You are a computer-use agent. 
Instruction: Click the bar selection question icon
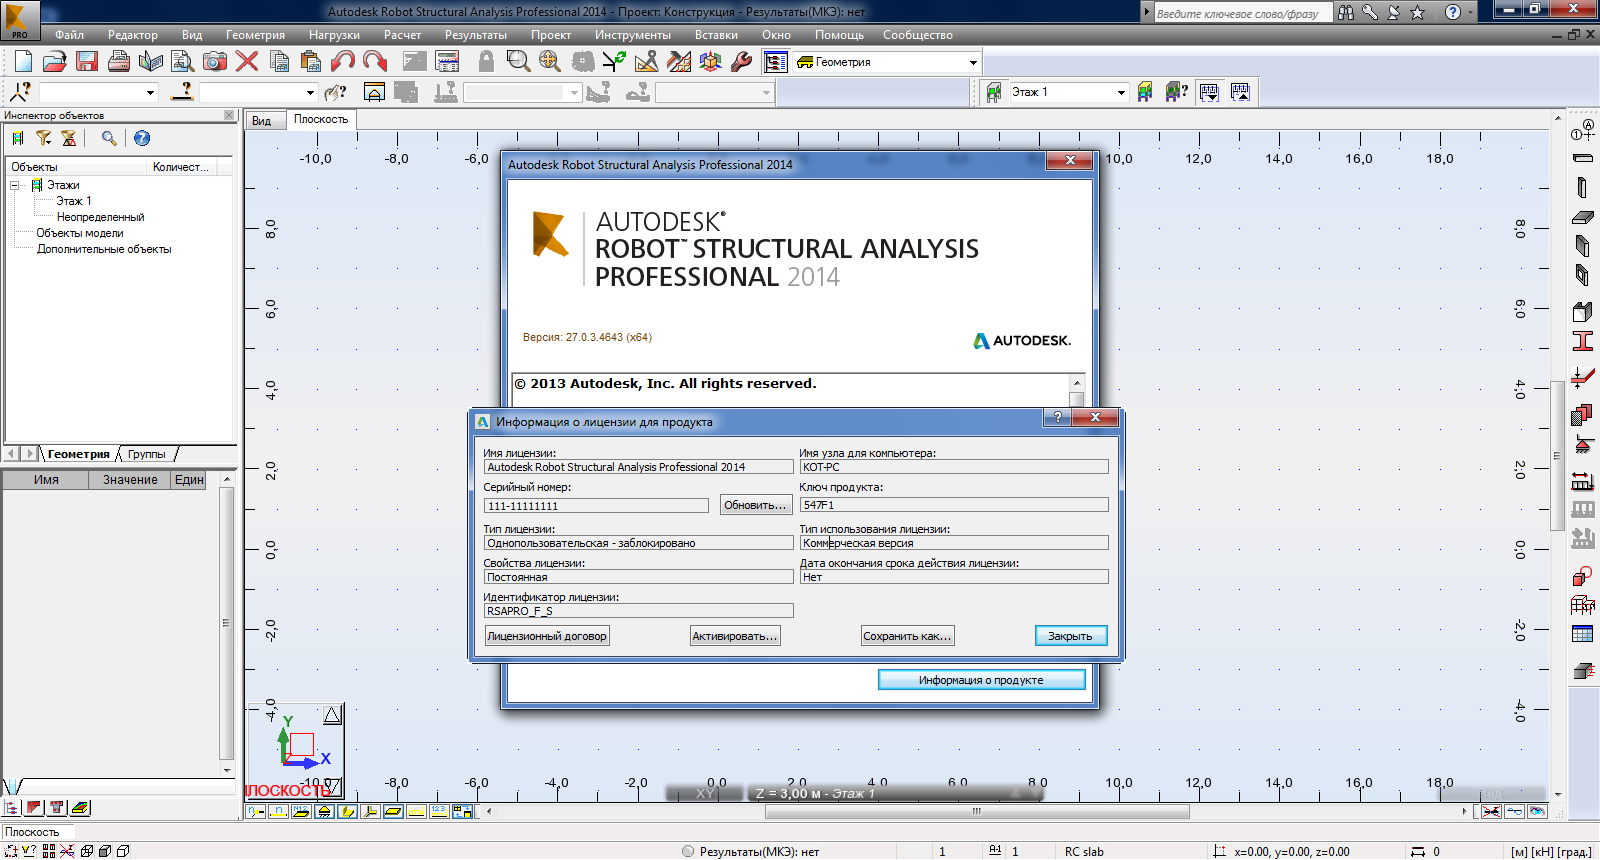pyautogui.click(x=182, y=92)
